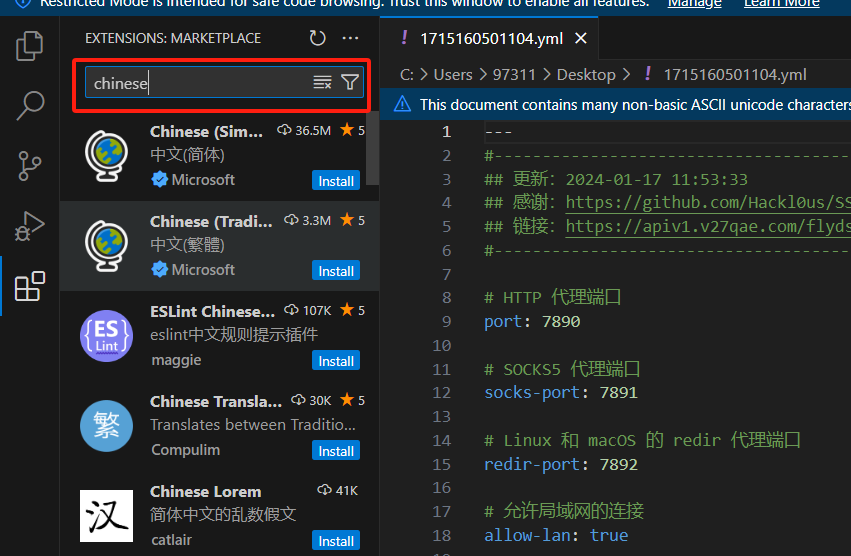Select Chinese Transla... extension title
The image size is (851, 556).
[x=216, y=402]
